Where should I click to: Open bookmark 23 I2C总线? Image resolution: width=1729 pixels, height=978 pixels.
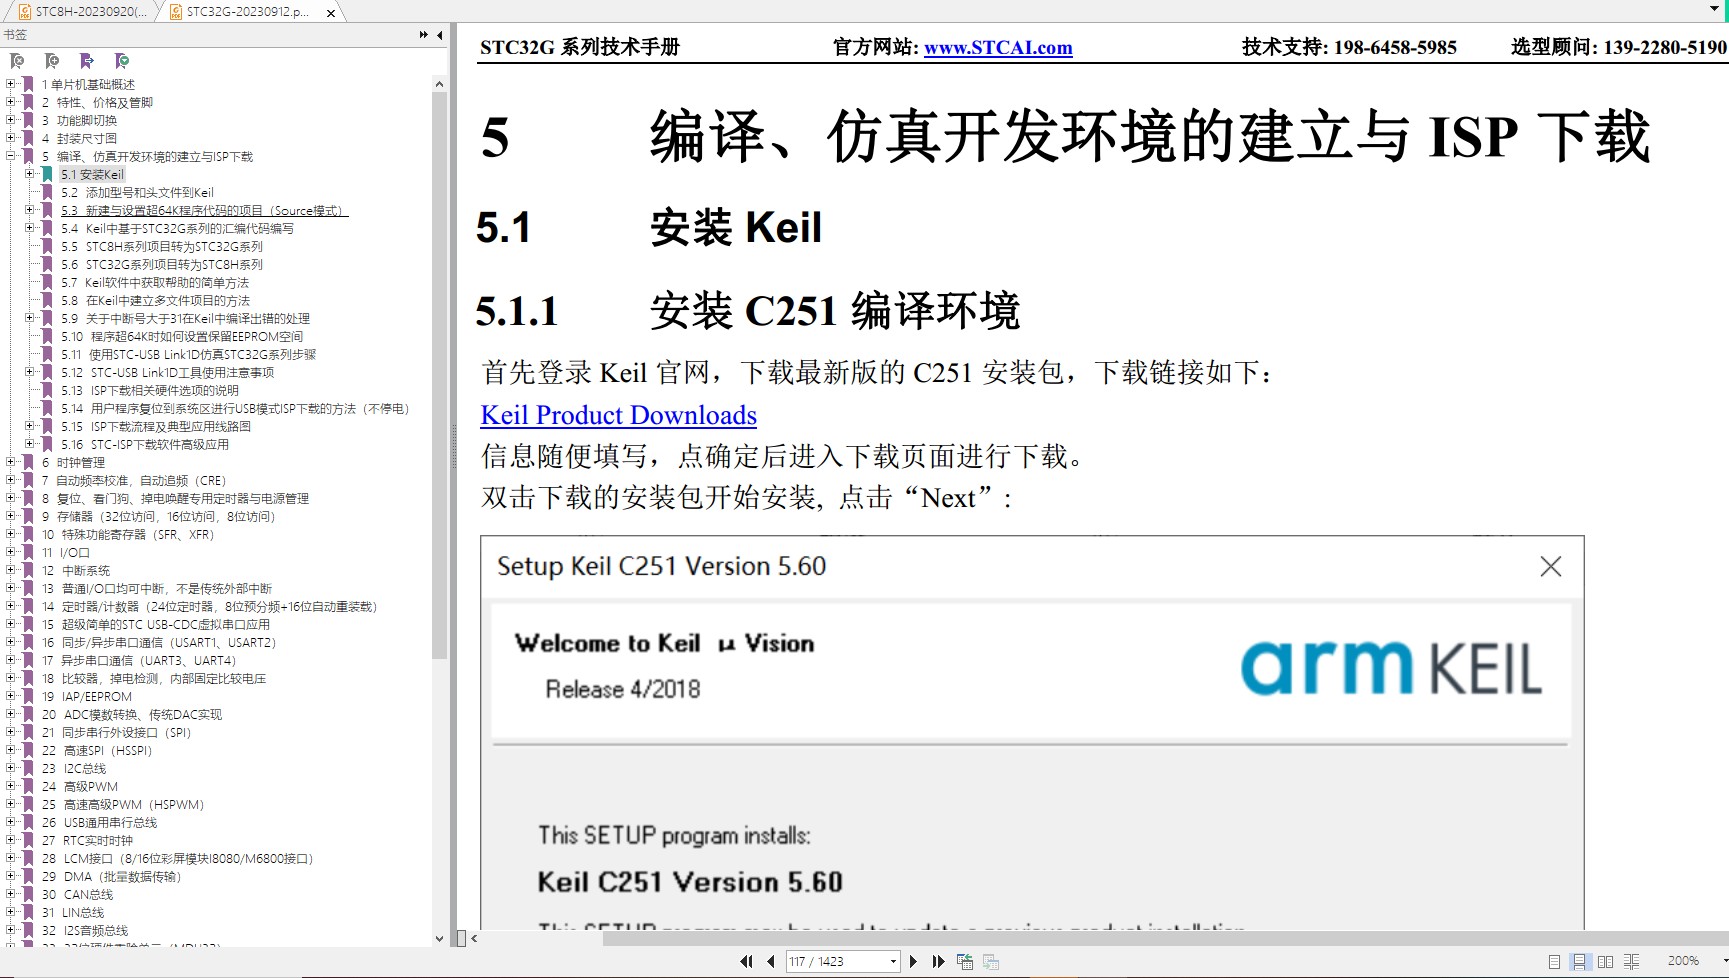tap(74, 768)
